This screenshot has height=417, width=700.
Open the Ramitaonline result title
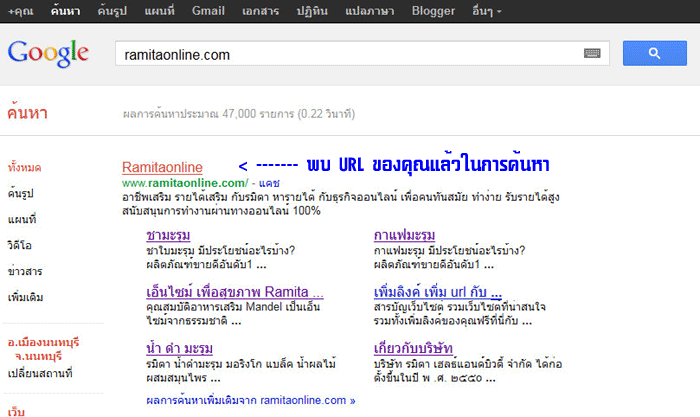[162, 167]
